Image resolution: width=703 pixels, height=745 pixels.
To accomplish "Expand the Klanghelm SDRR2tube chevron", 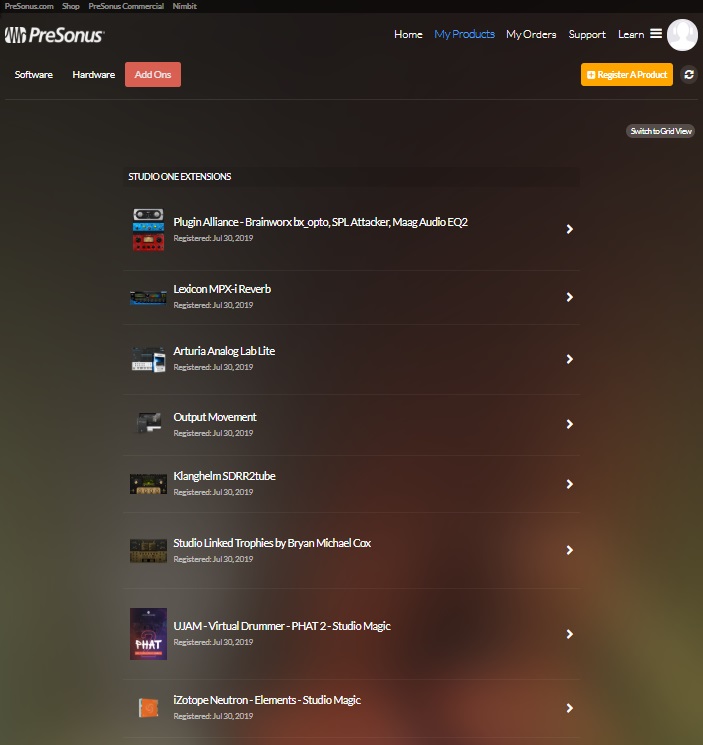I will click(569, 484).
